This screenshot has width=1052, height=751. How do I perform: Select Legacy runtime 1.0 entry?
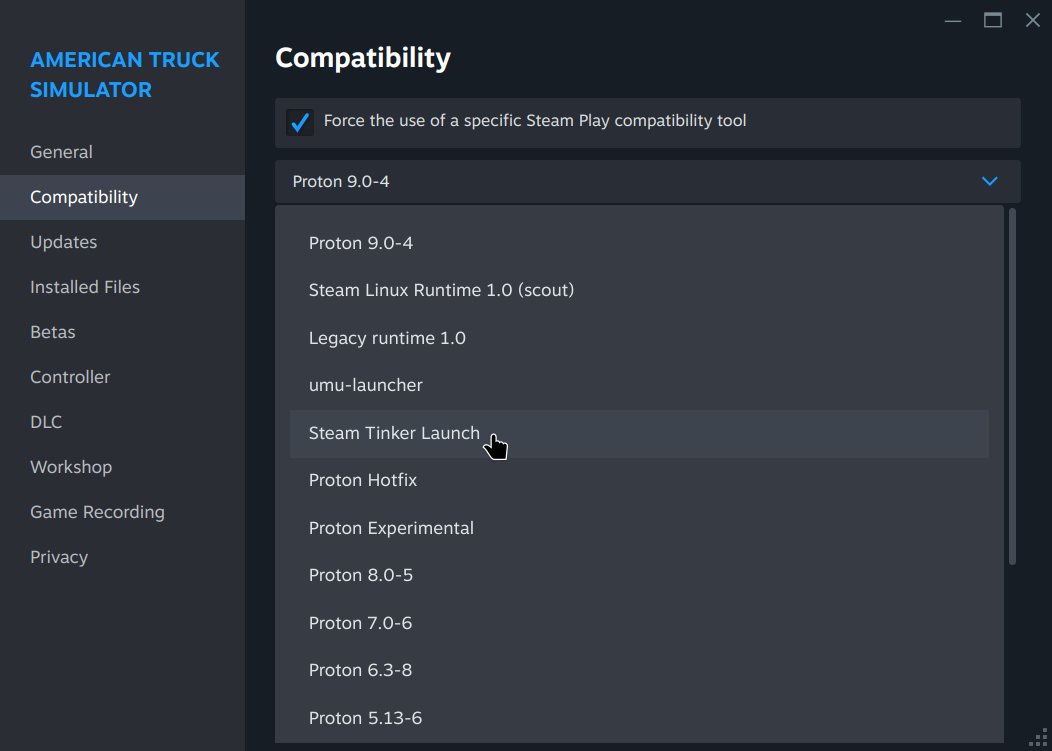(387, 338)
